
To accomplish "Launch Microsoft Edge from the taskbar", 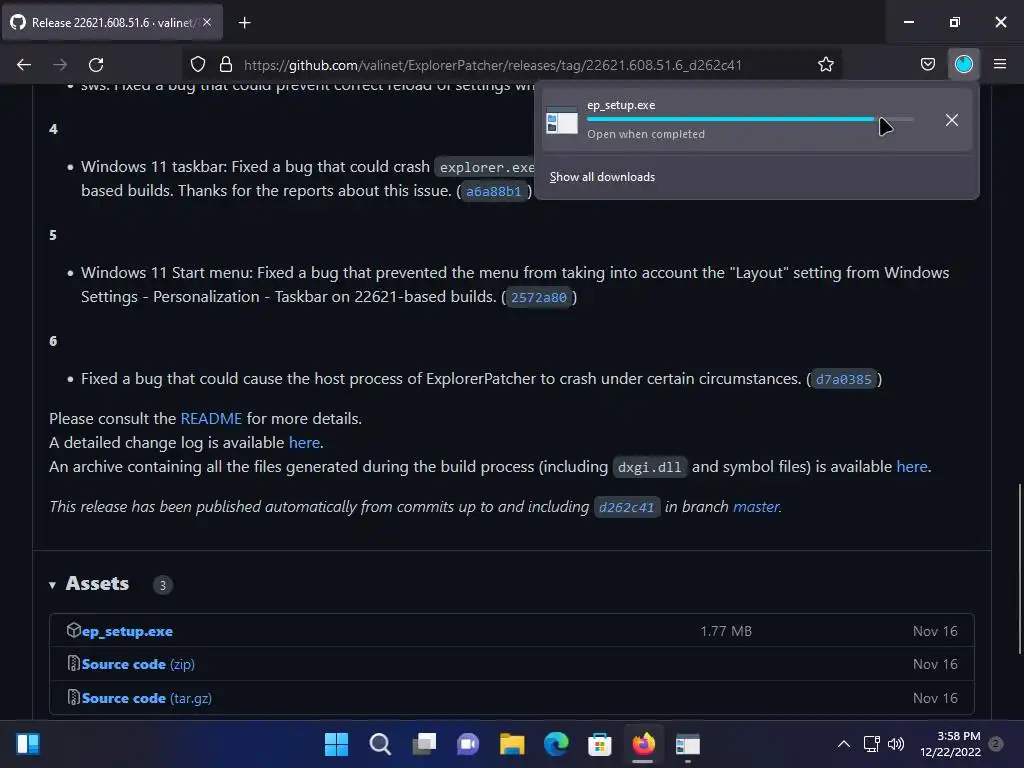I will (556, 744).
